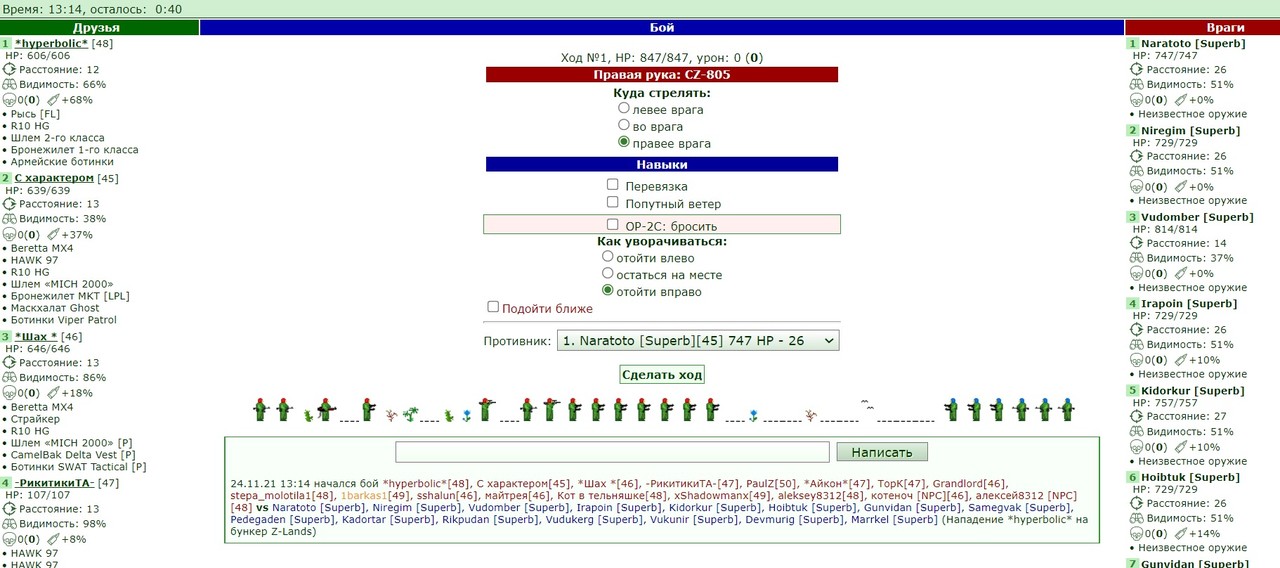
Task: Click skull kills icon under *hyperbolic*
Action: 10,100
